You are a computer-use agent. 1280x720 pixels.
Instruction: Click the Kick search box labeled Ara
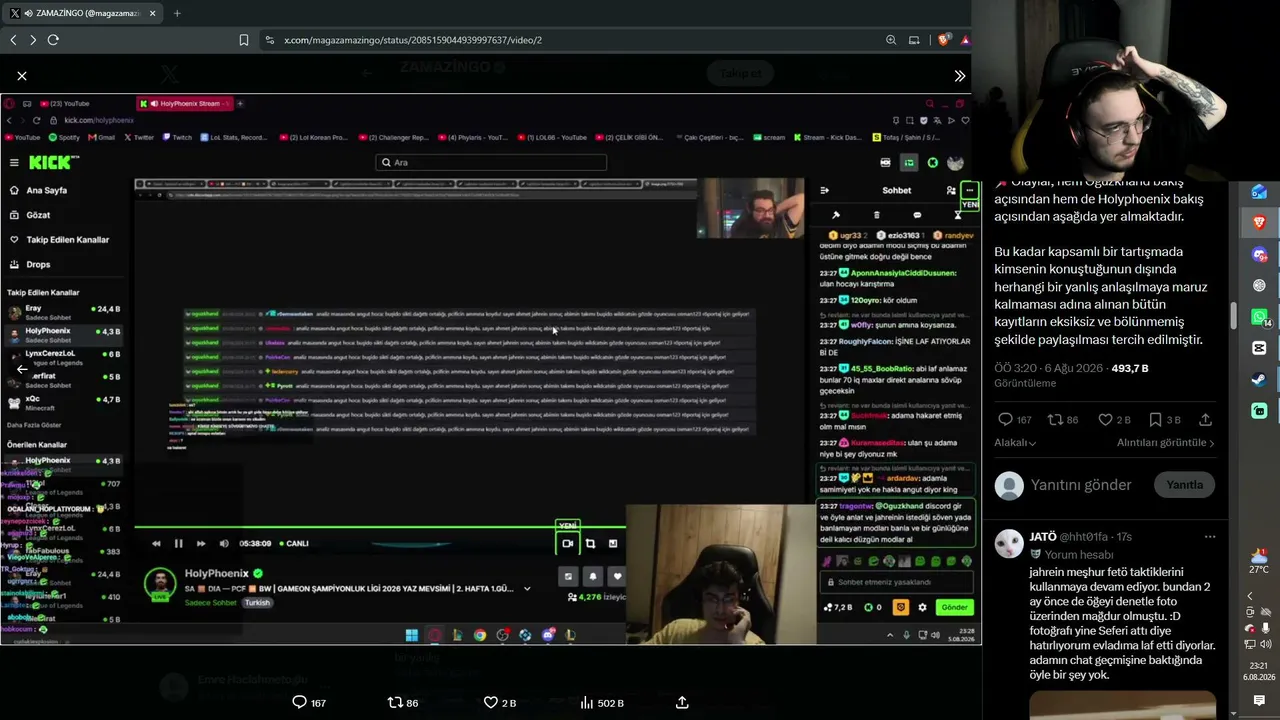491,162
